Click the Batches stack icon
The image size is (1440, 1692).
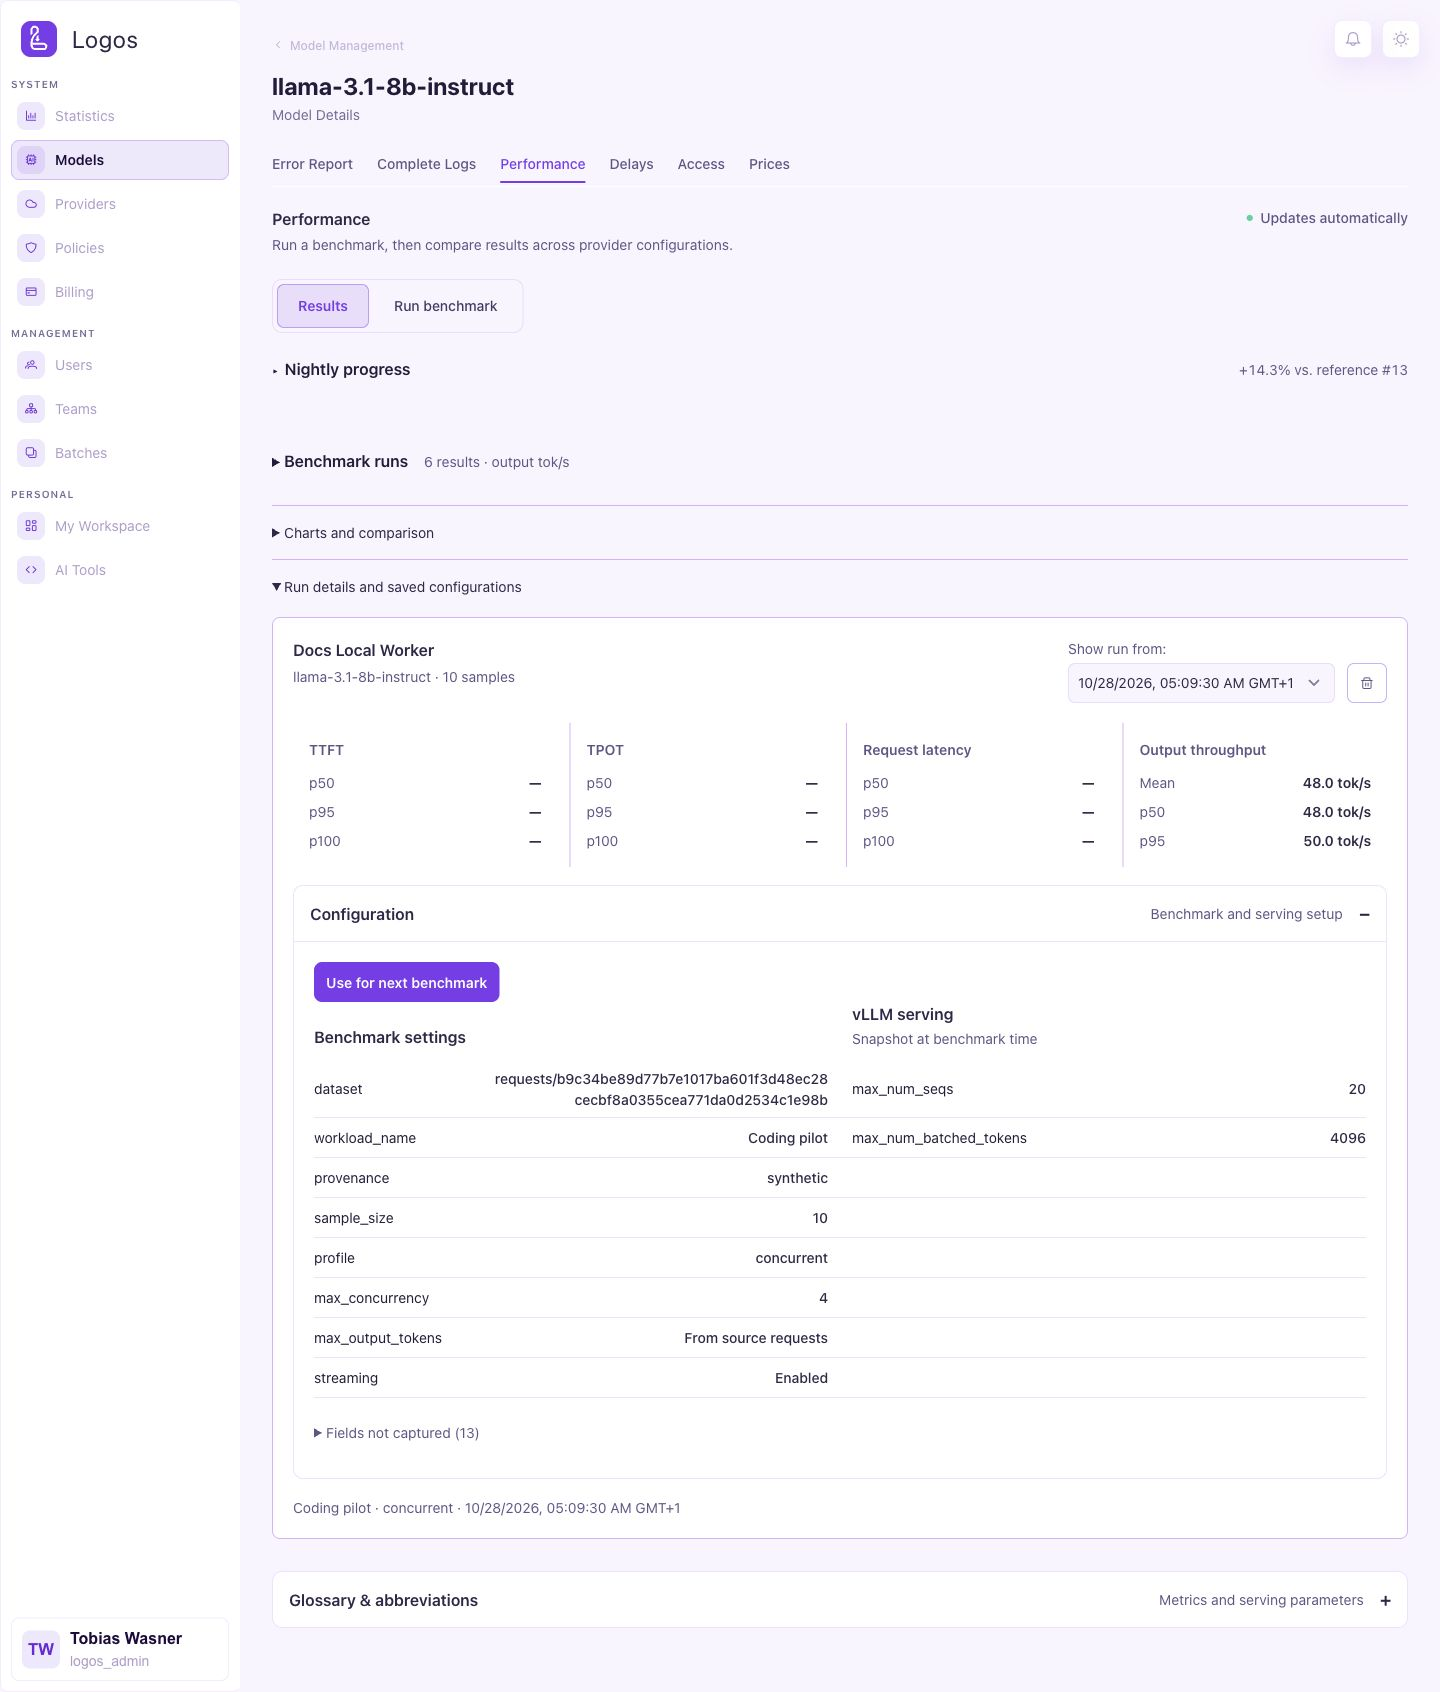31,453
